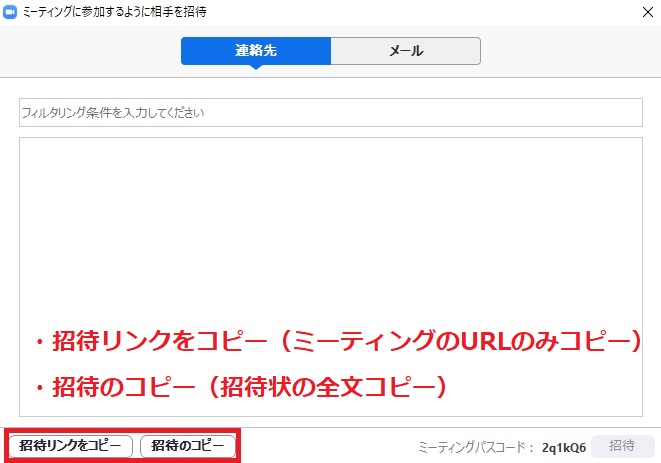
Task: Click the 招待のコピー button
Action: [x=188, y=446]
